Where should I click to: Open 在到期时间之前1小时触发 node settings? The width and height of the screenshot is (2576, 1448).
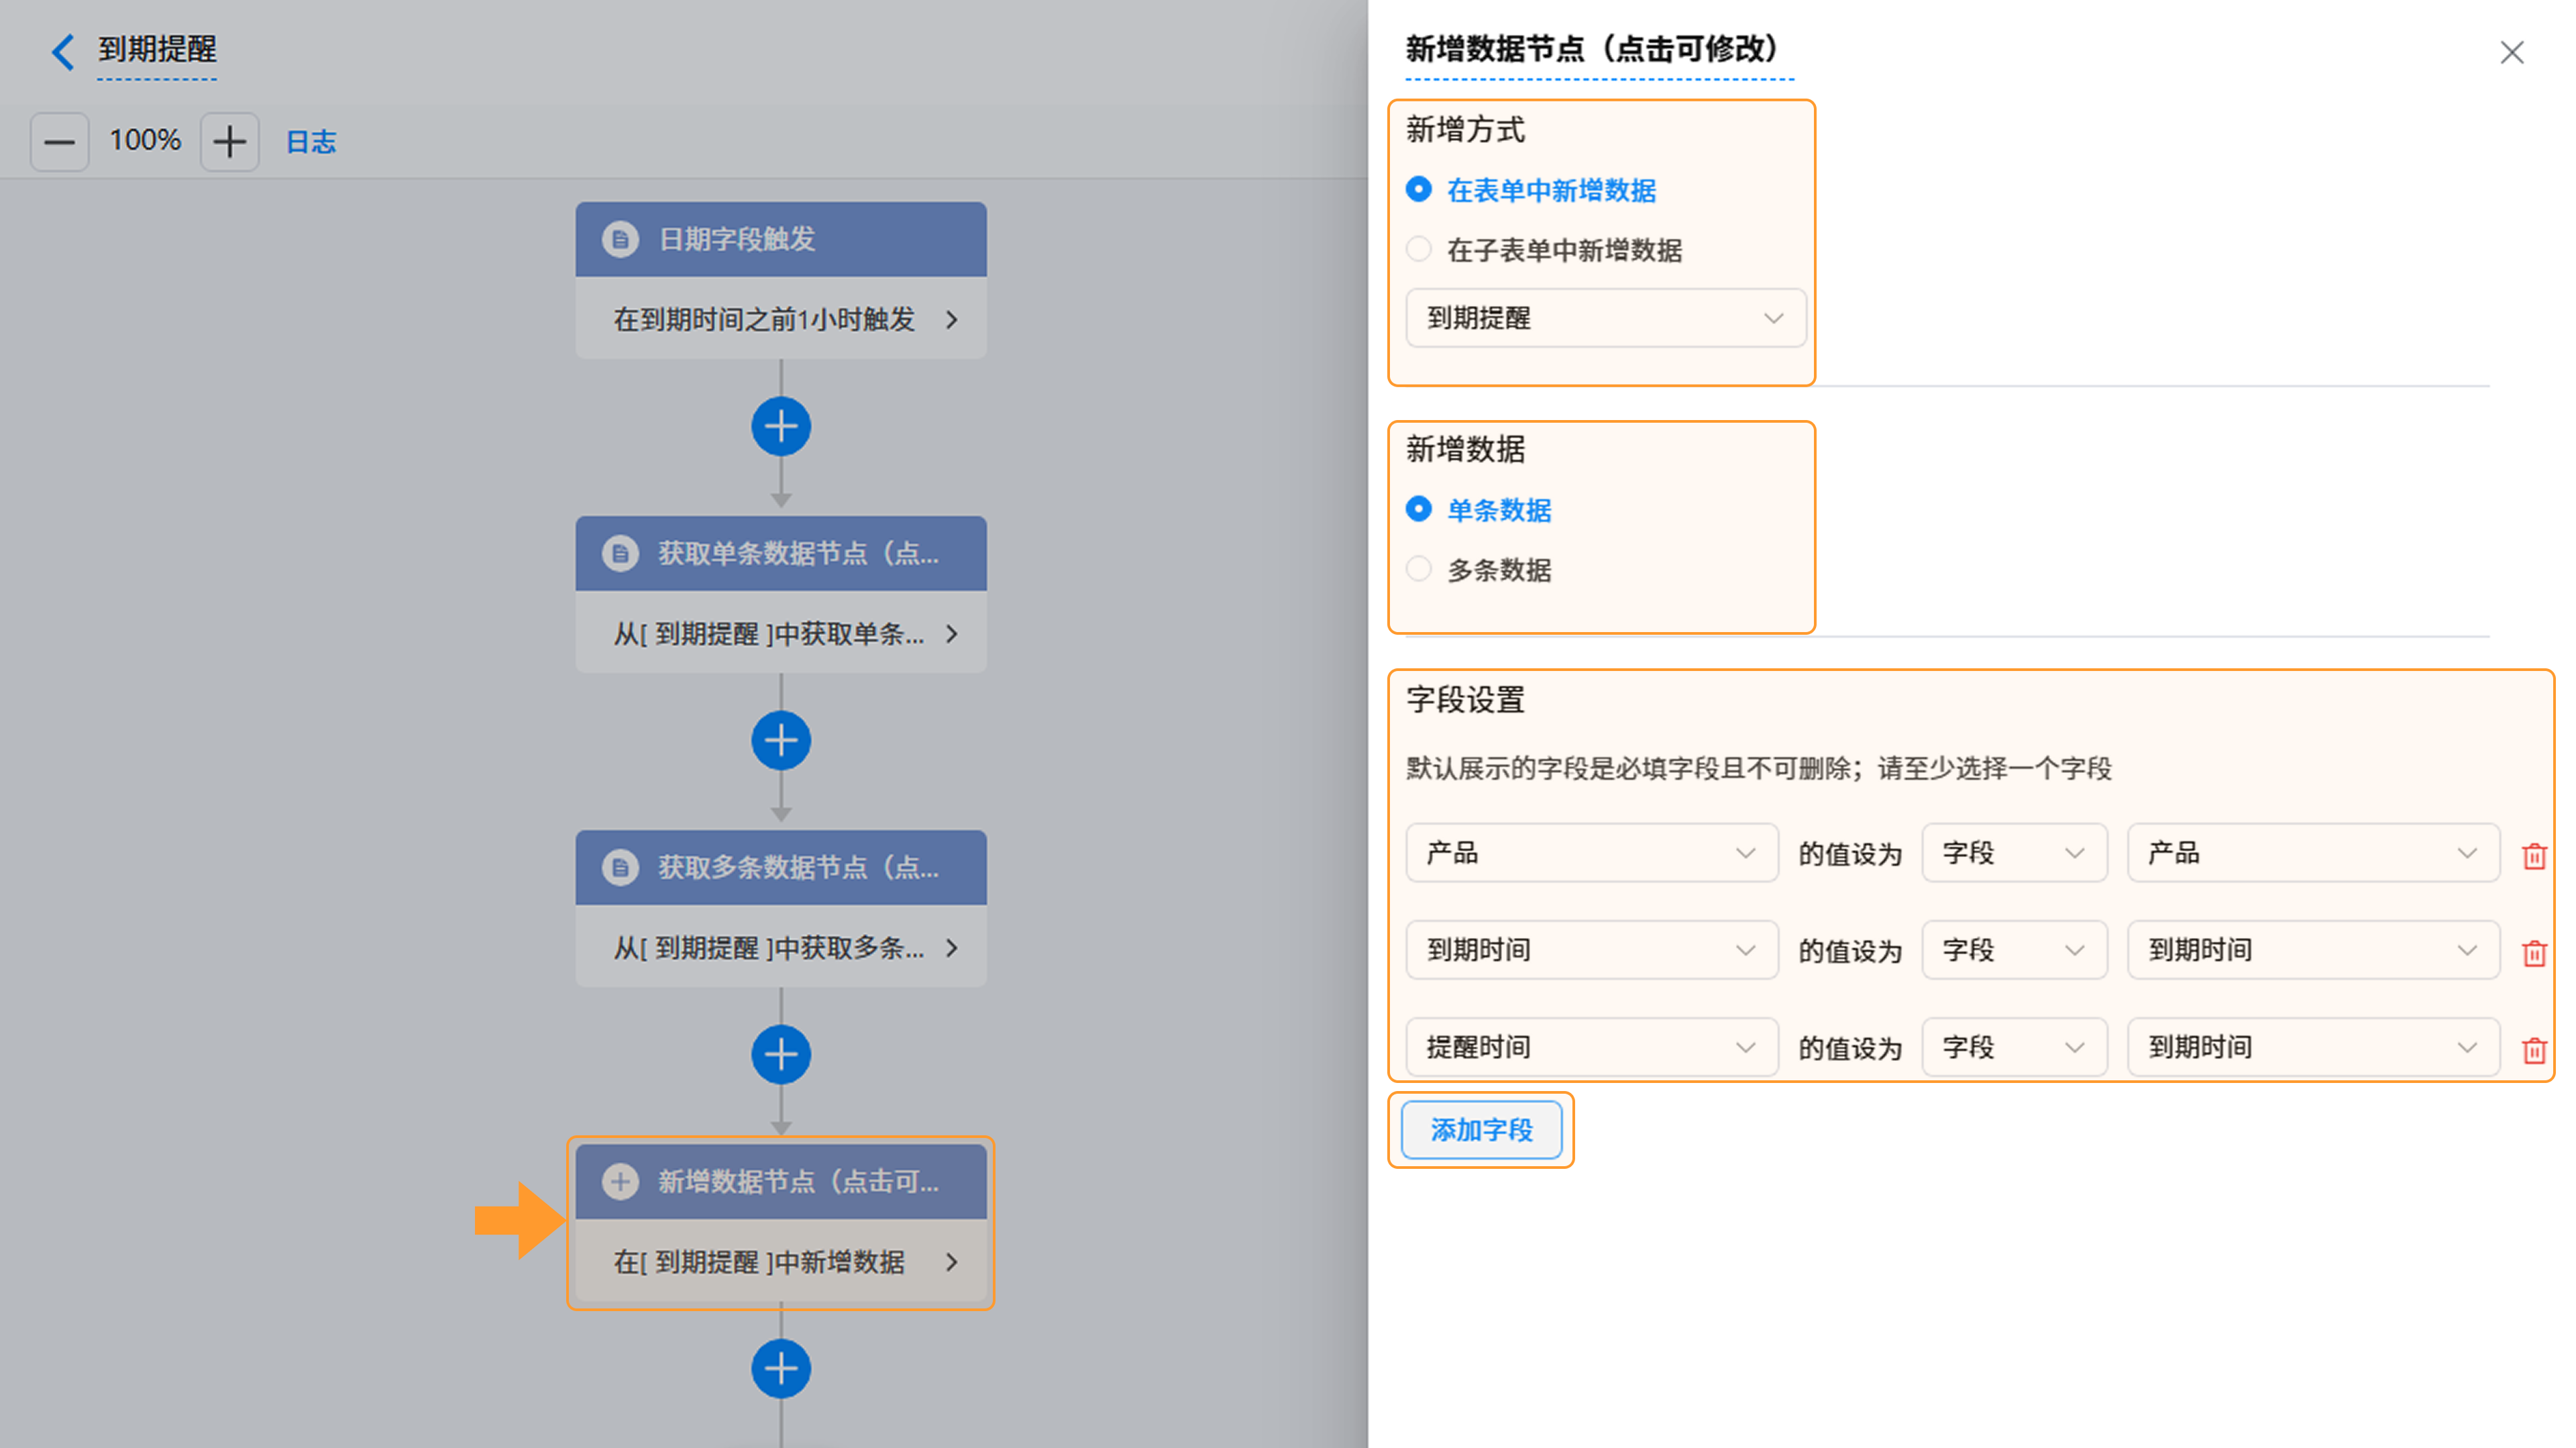[x=781, y=319]
